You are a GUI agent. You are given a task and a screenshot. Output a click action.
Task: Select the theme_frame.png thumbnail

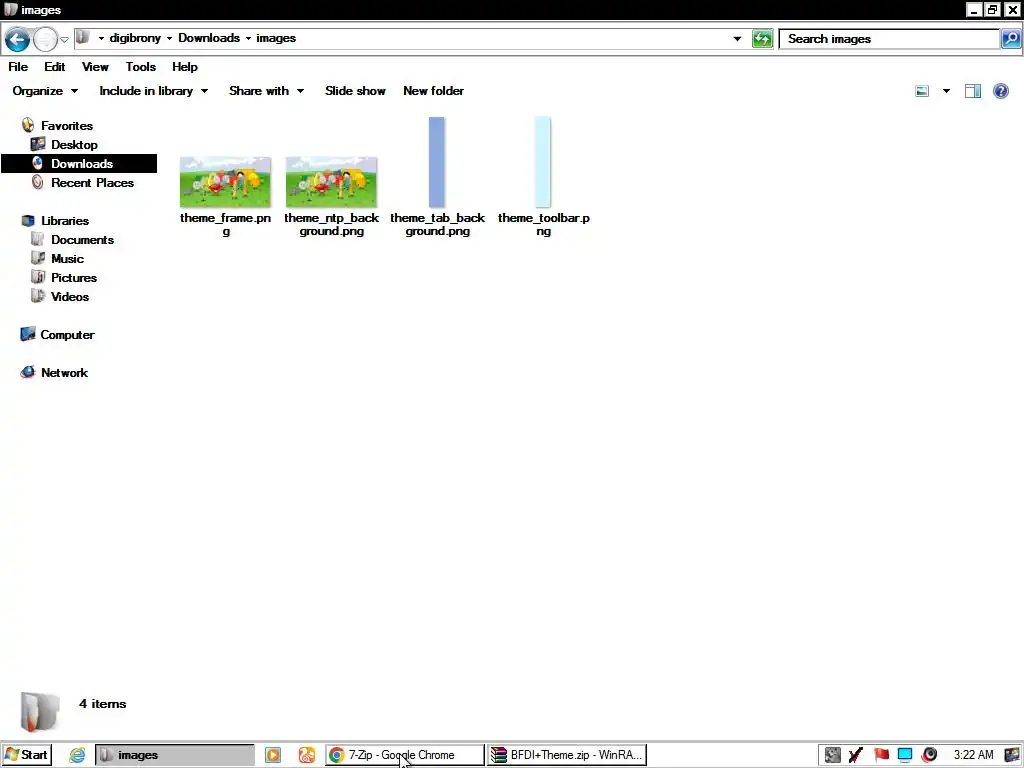tap(225, 182)
